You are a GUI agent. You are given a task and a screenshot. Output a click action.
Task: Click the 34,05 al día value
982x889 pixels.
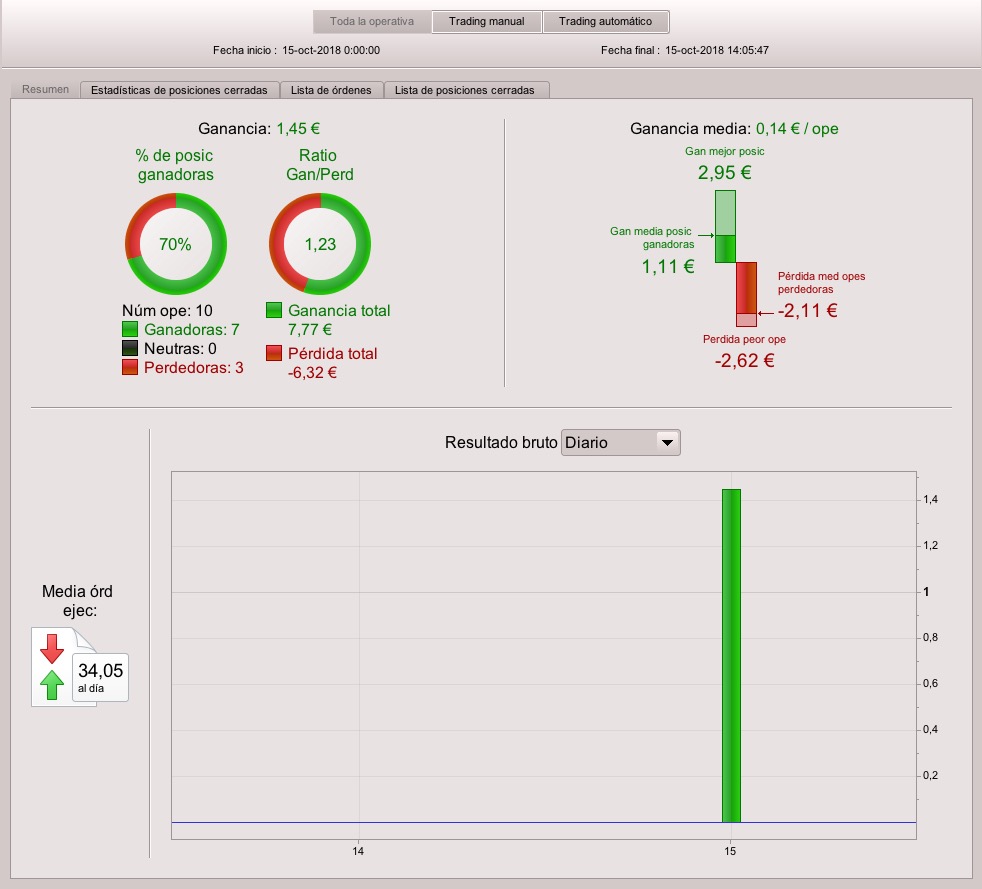tap(100, 677)
